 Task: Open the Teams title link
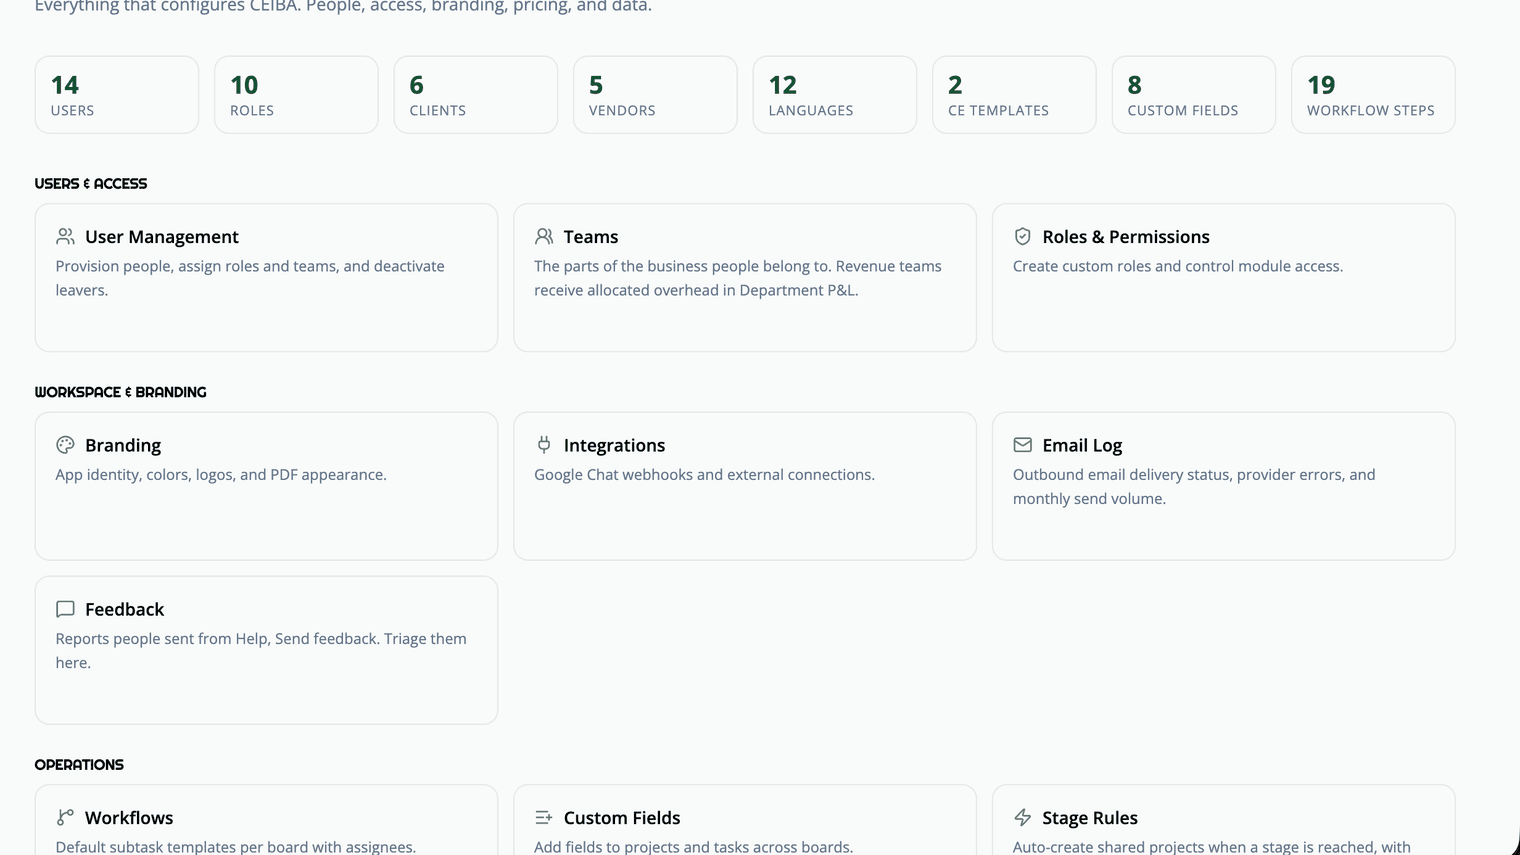pyautogui.click(x=591, y=237)
